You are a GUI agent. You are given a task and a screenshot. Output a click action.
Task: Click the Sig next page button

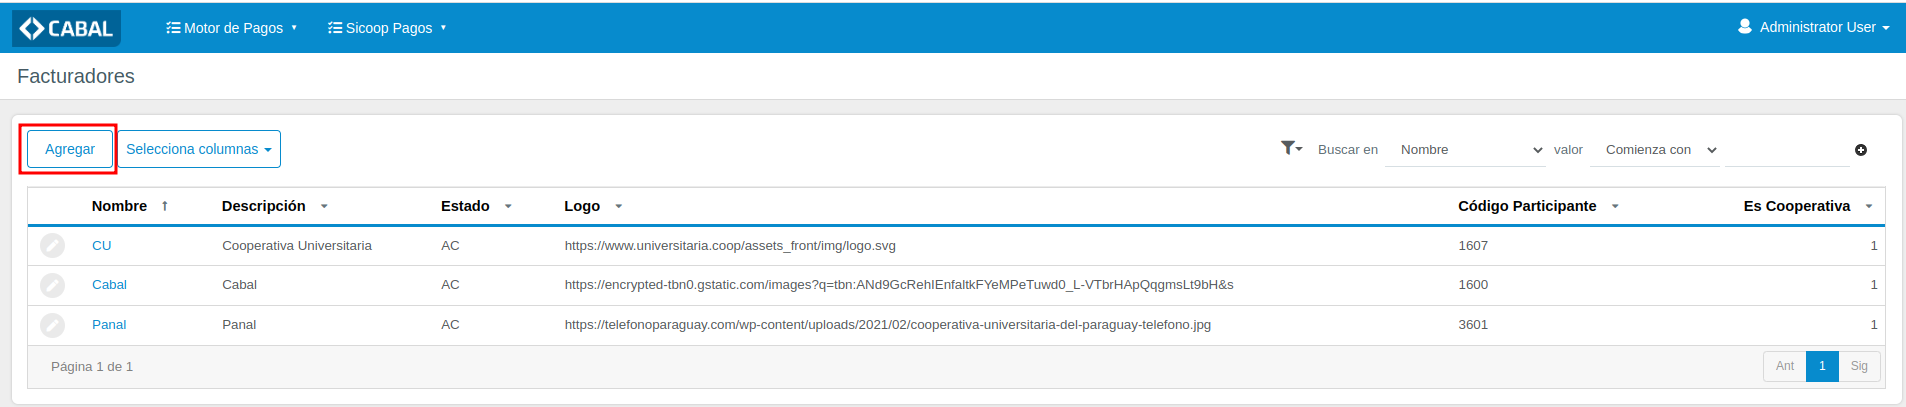(1859, 366)
